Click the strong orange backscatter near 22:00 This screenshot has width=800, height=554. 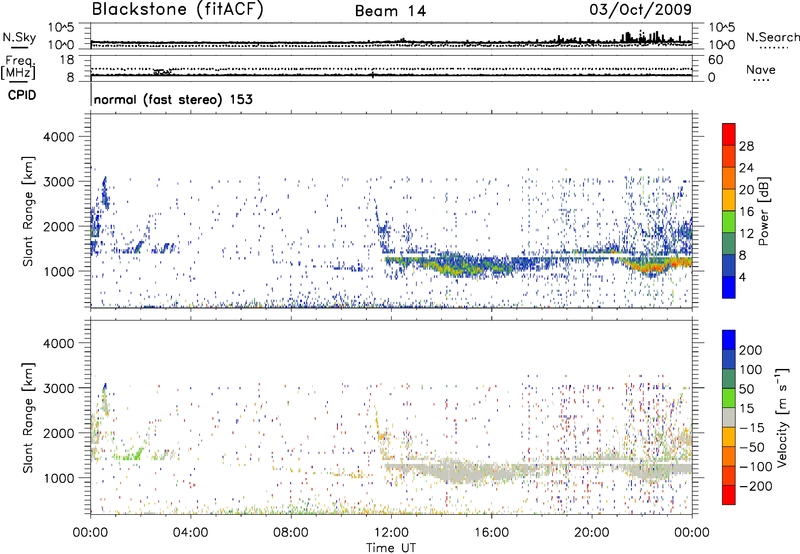[x=651, y=266]
